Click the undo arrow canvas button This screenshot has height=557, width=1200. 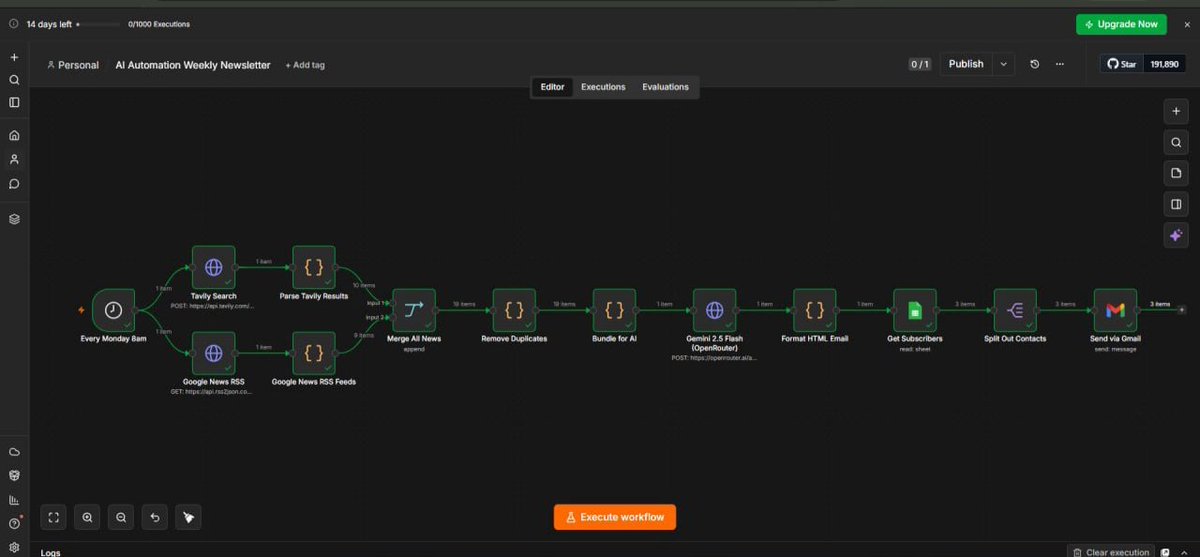[155, 517]
